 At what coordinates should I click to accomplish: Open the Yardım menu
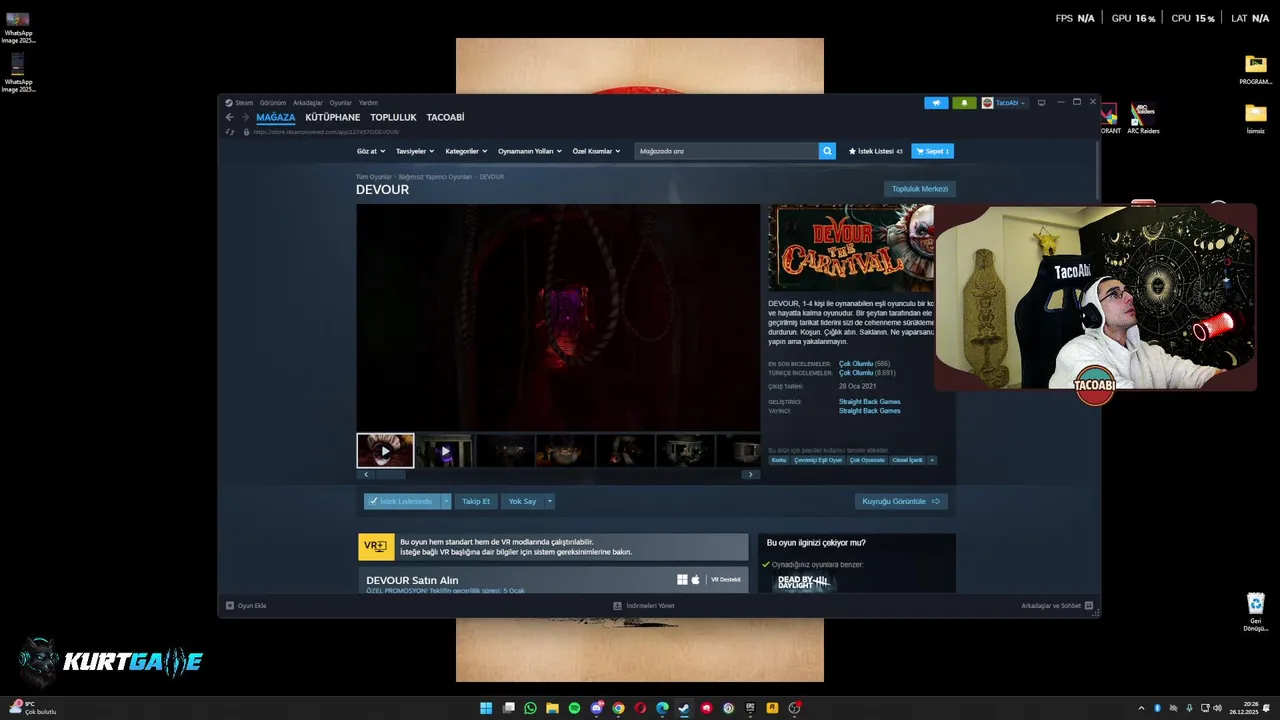tap(368, 102)
